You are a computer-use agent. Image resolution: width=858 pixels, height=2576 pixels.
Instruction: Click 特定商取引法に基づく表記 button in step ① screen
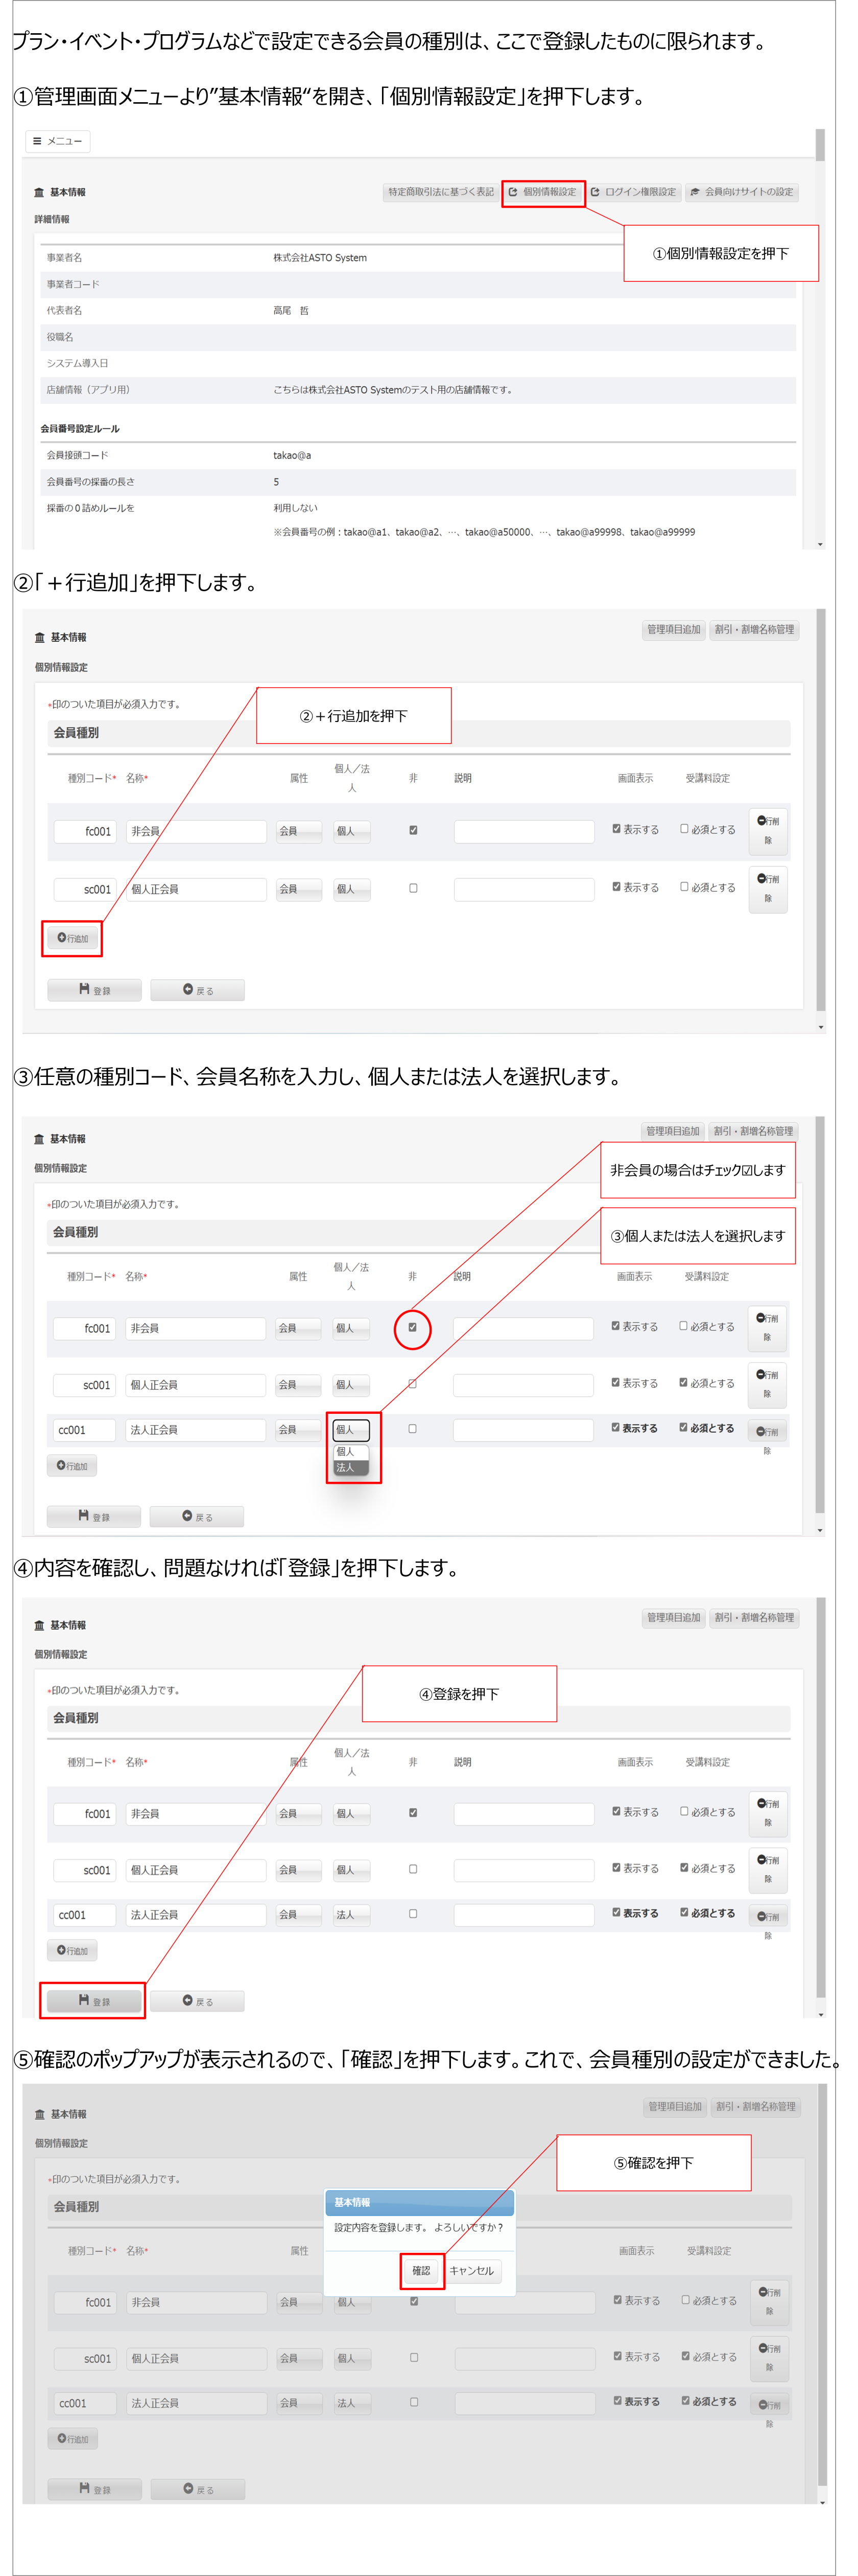click(440, 192)
